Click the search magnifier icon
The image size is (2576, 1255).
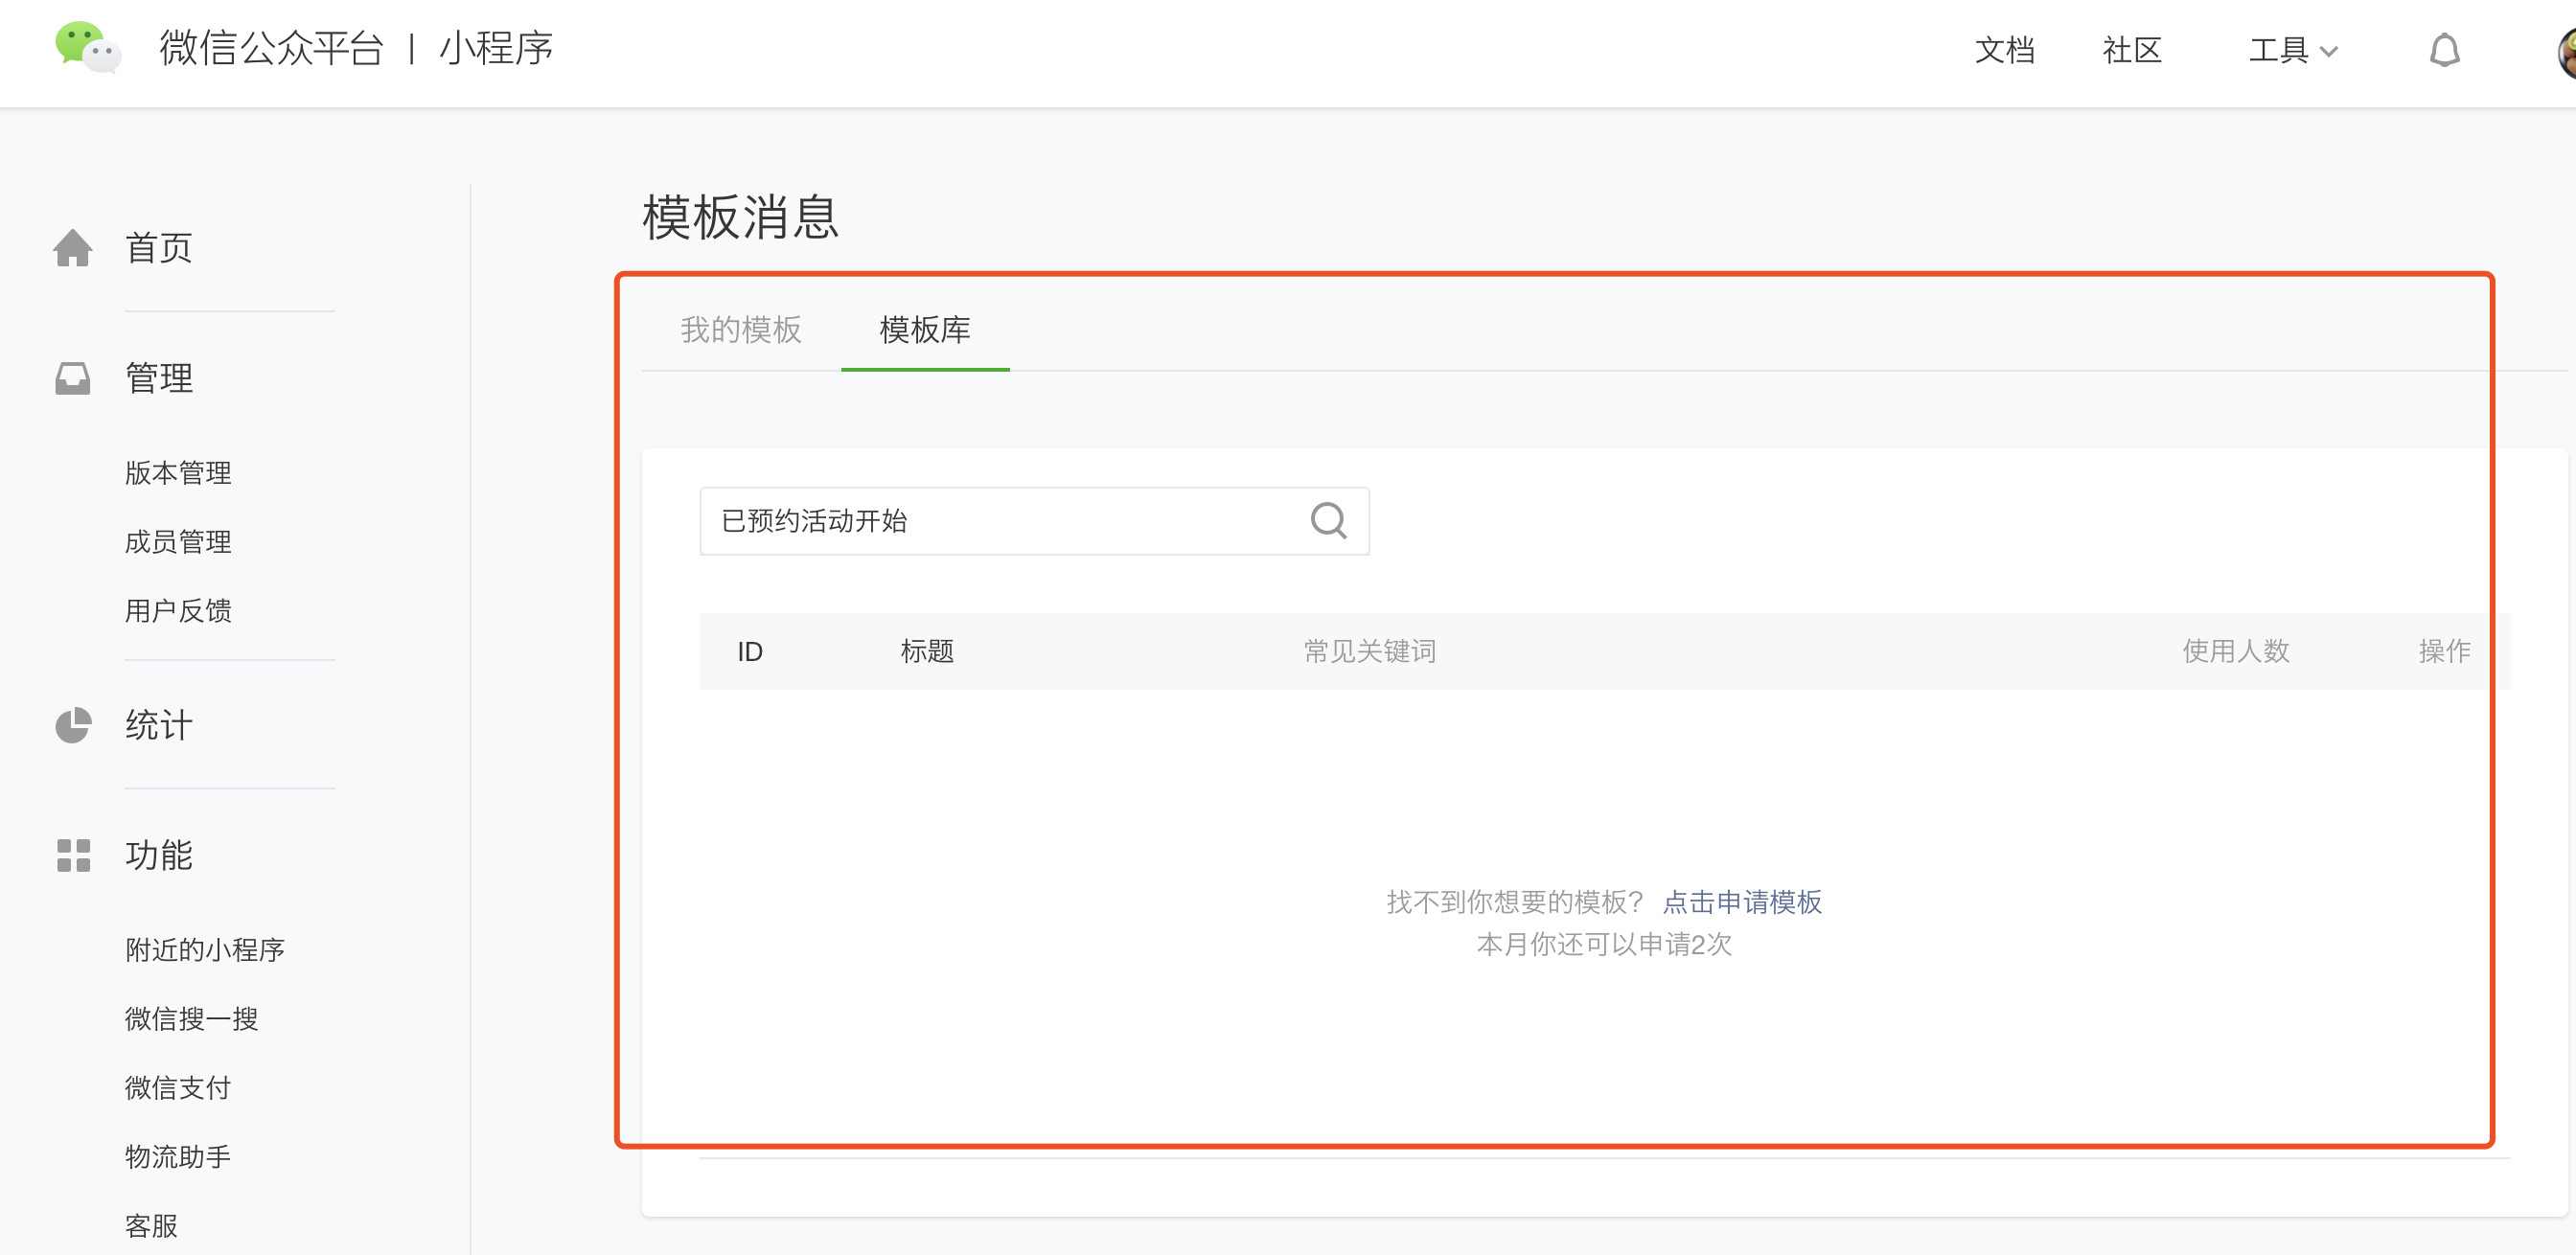[1328, 520]
